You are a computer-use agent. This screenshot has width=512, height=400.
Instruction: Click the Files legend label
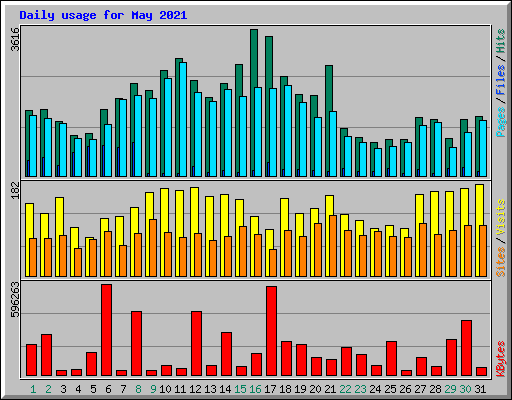point(501,80)
